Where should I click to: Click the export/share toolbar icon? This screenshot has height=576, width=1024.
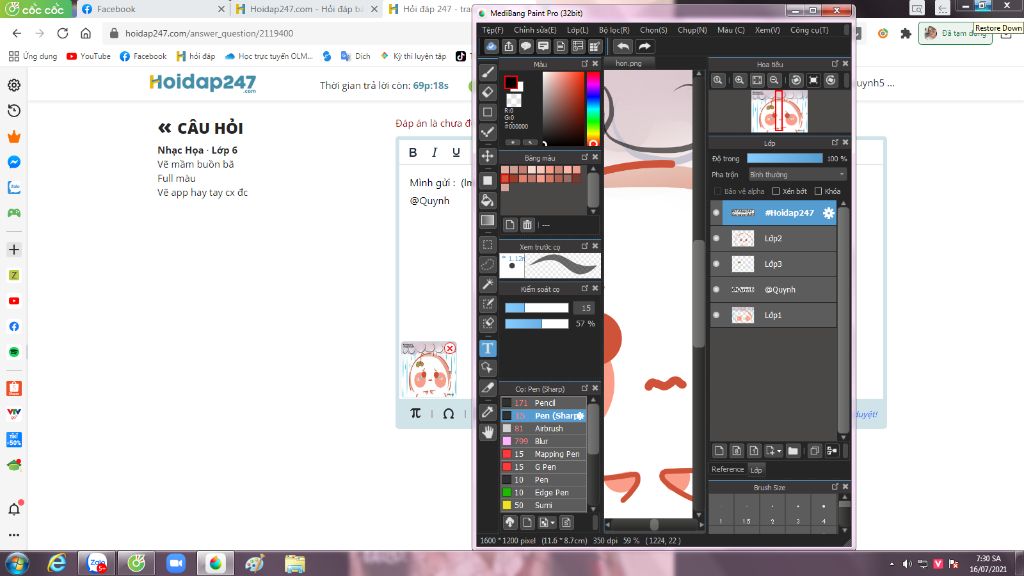click(509, 46)
